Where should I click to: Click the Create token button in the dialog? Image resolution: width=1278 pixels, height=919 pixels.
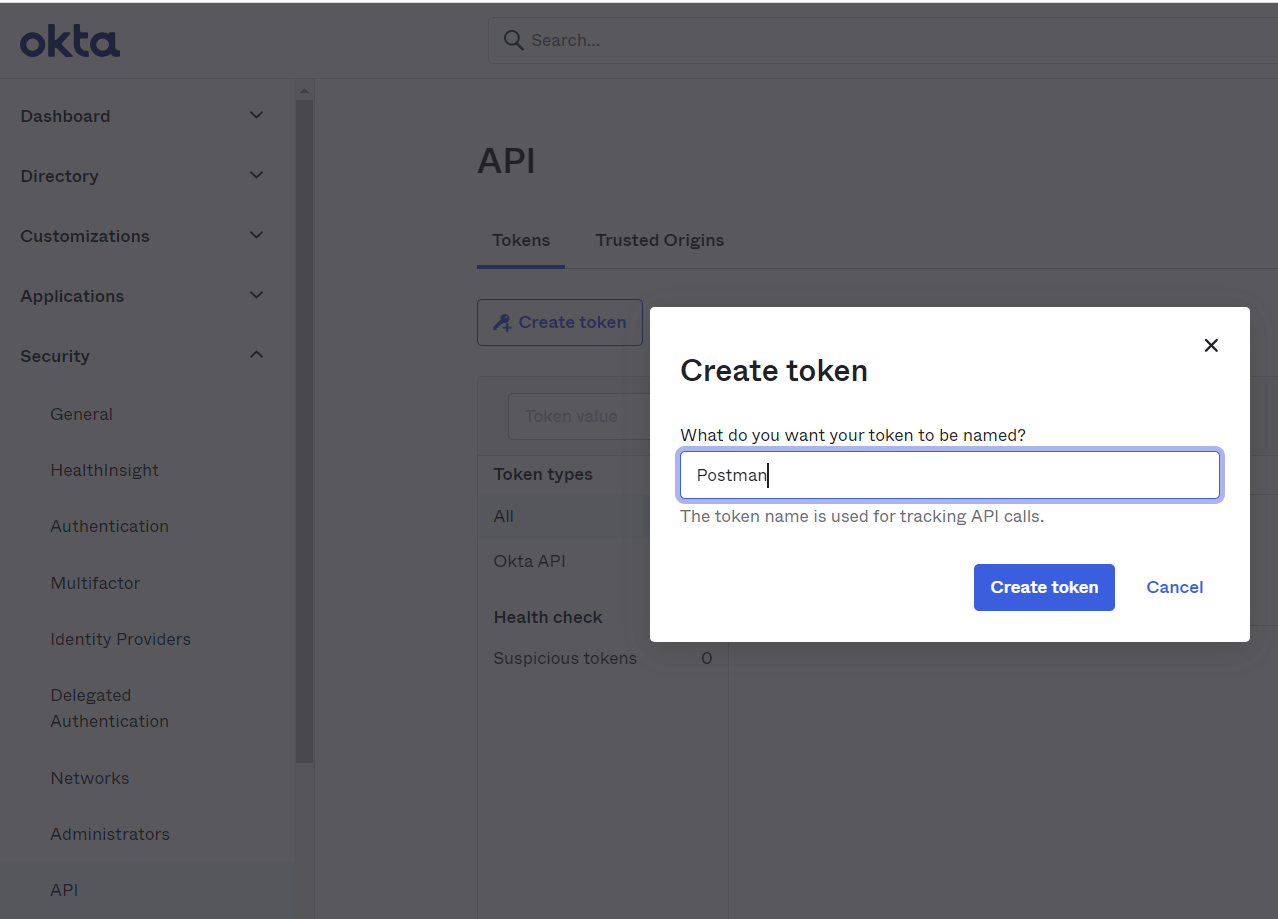click(1044, 587)
